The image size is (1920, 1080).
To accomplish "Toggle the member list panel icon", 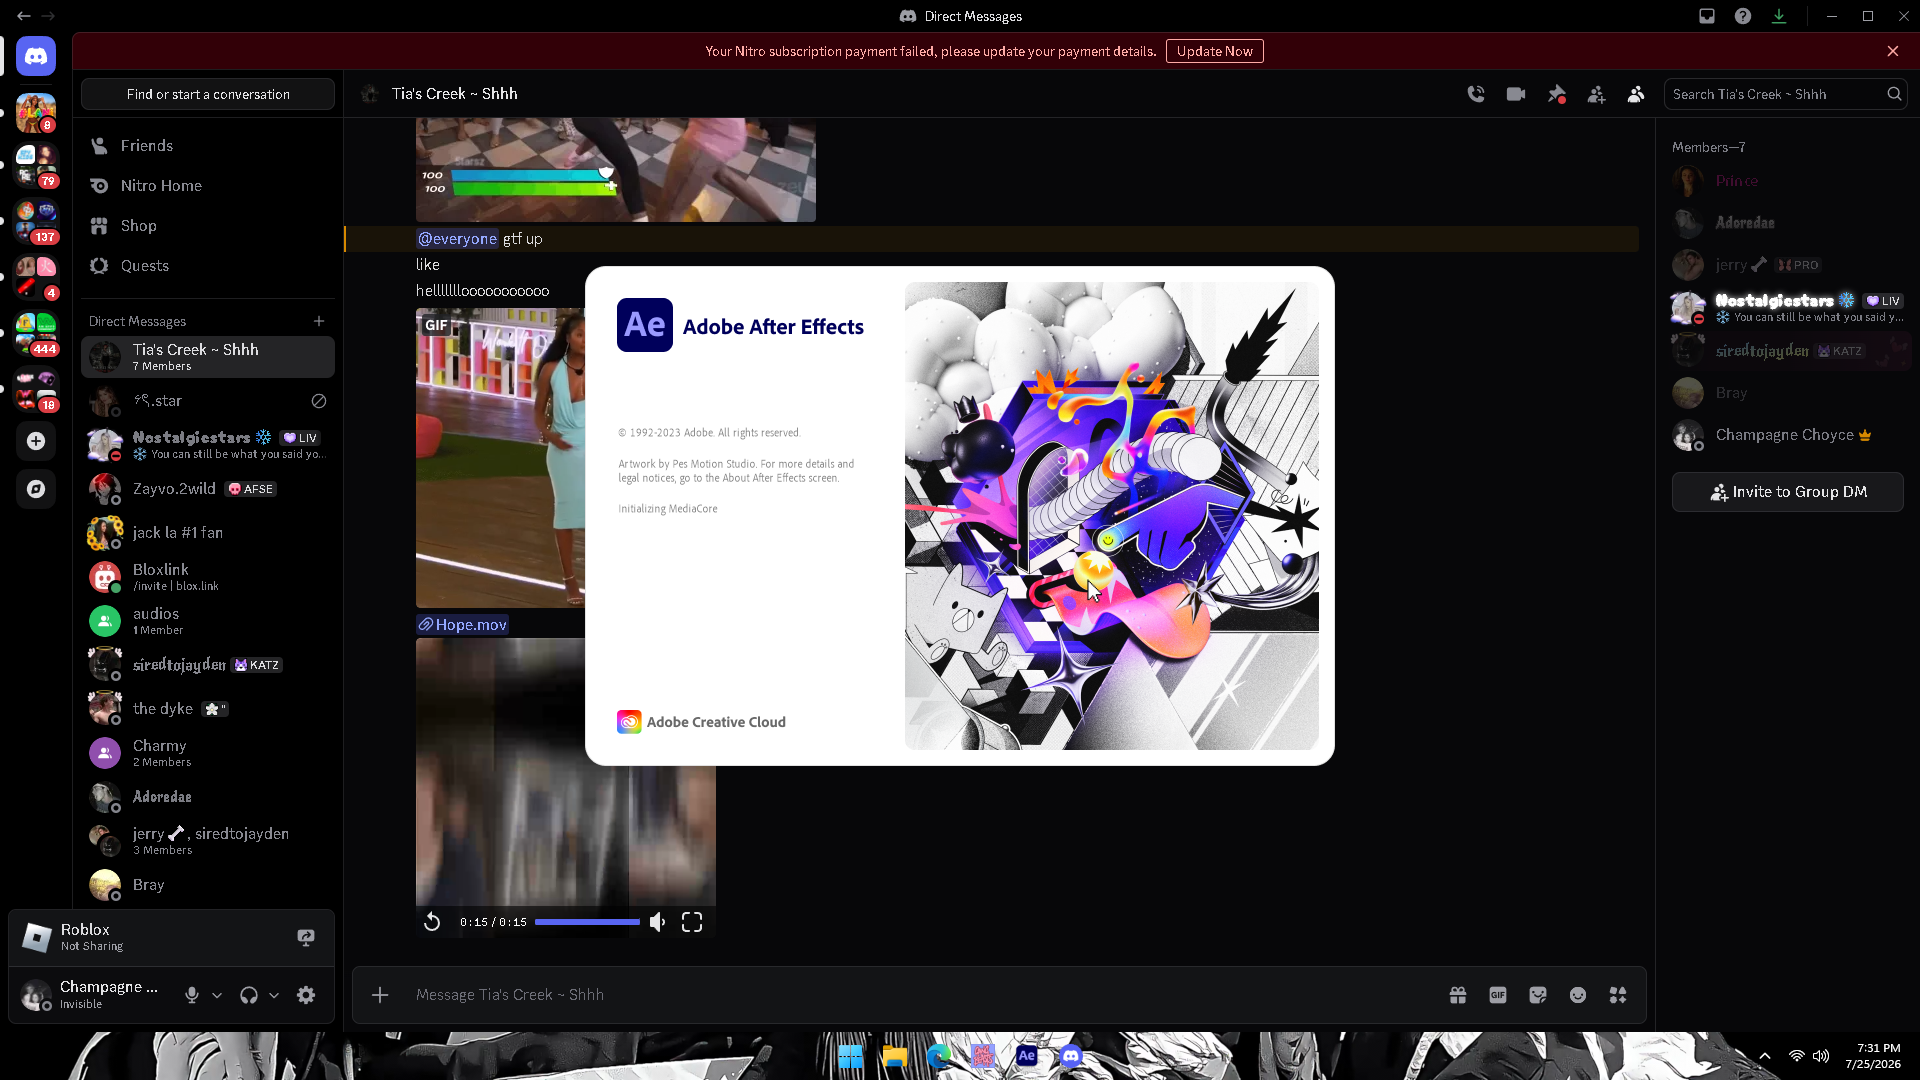I will (1636, 94).
